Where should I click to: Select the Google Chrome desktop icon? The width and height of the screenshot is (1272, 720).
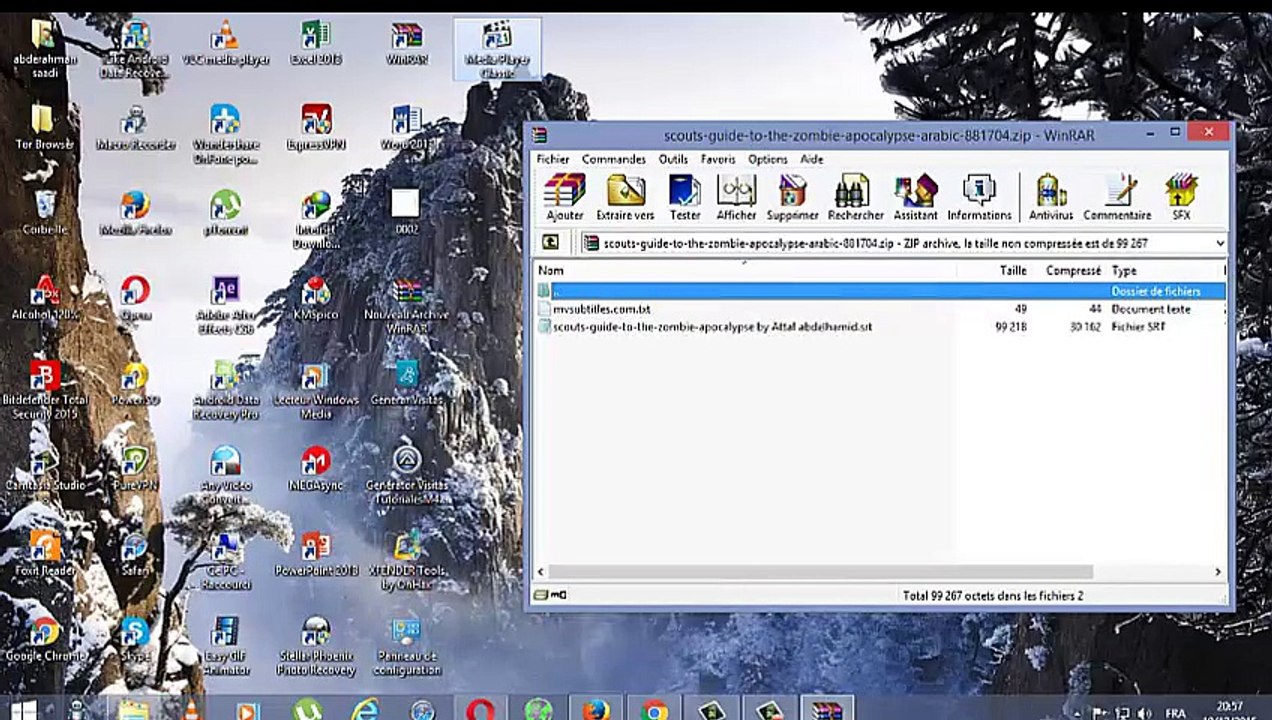(45, 640)
